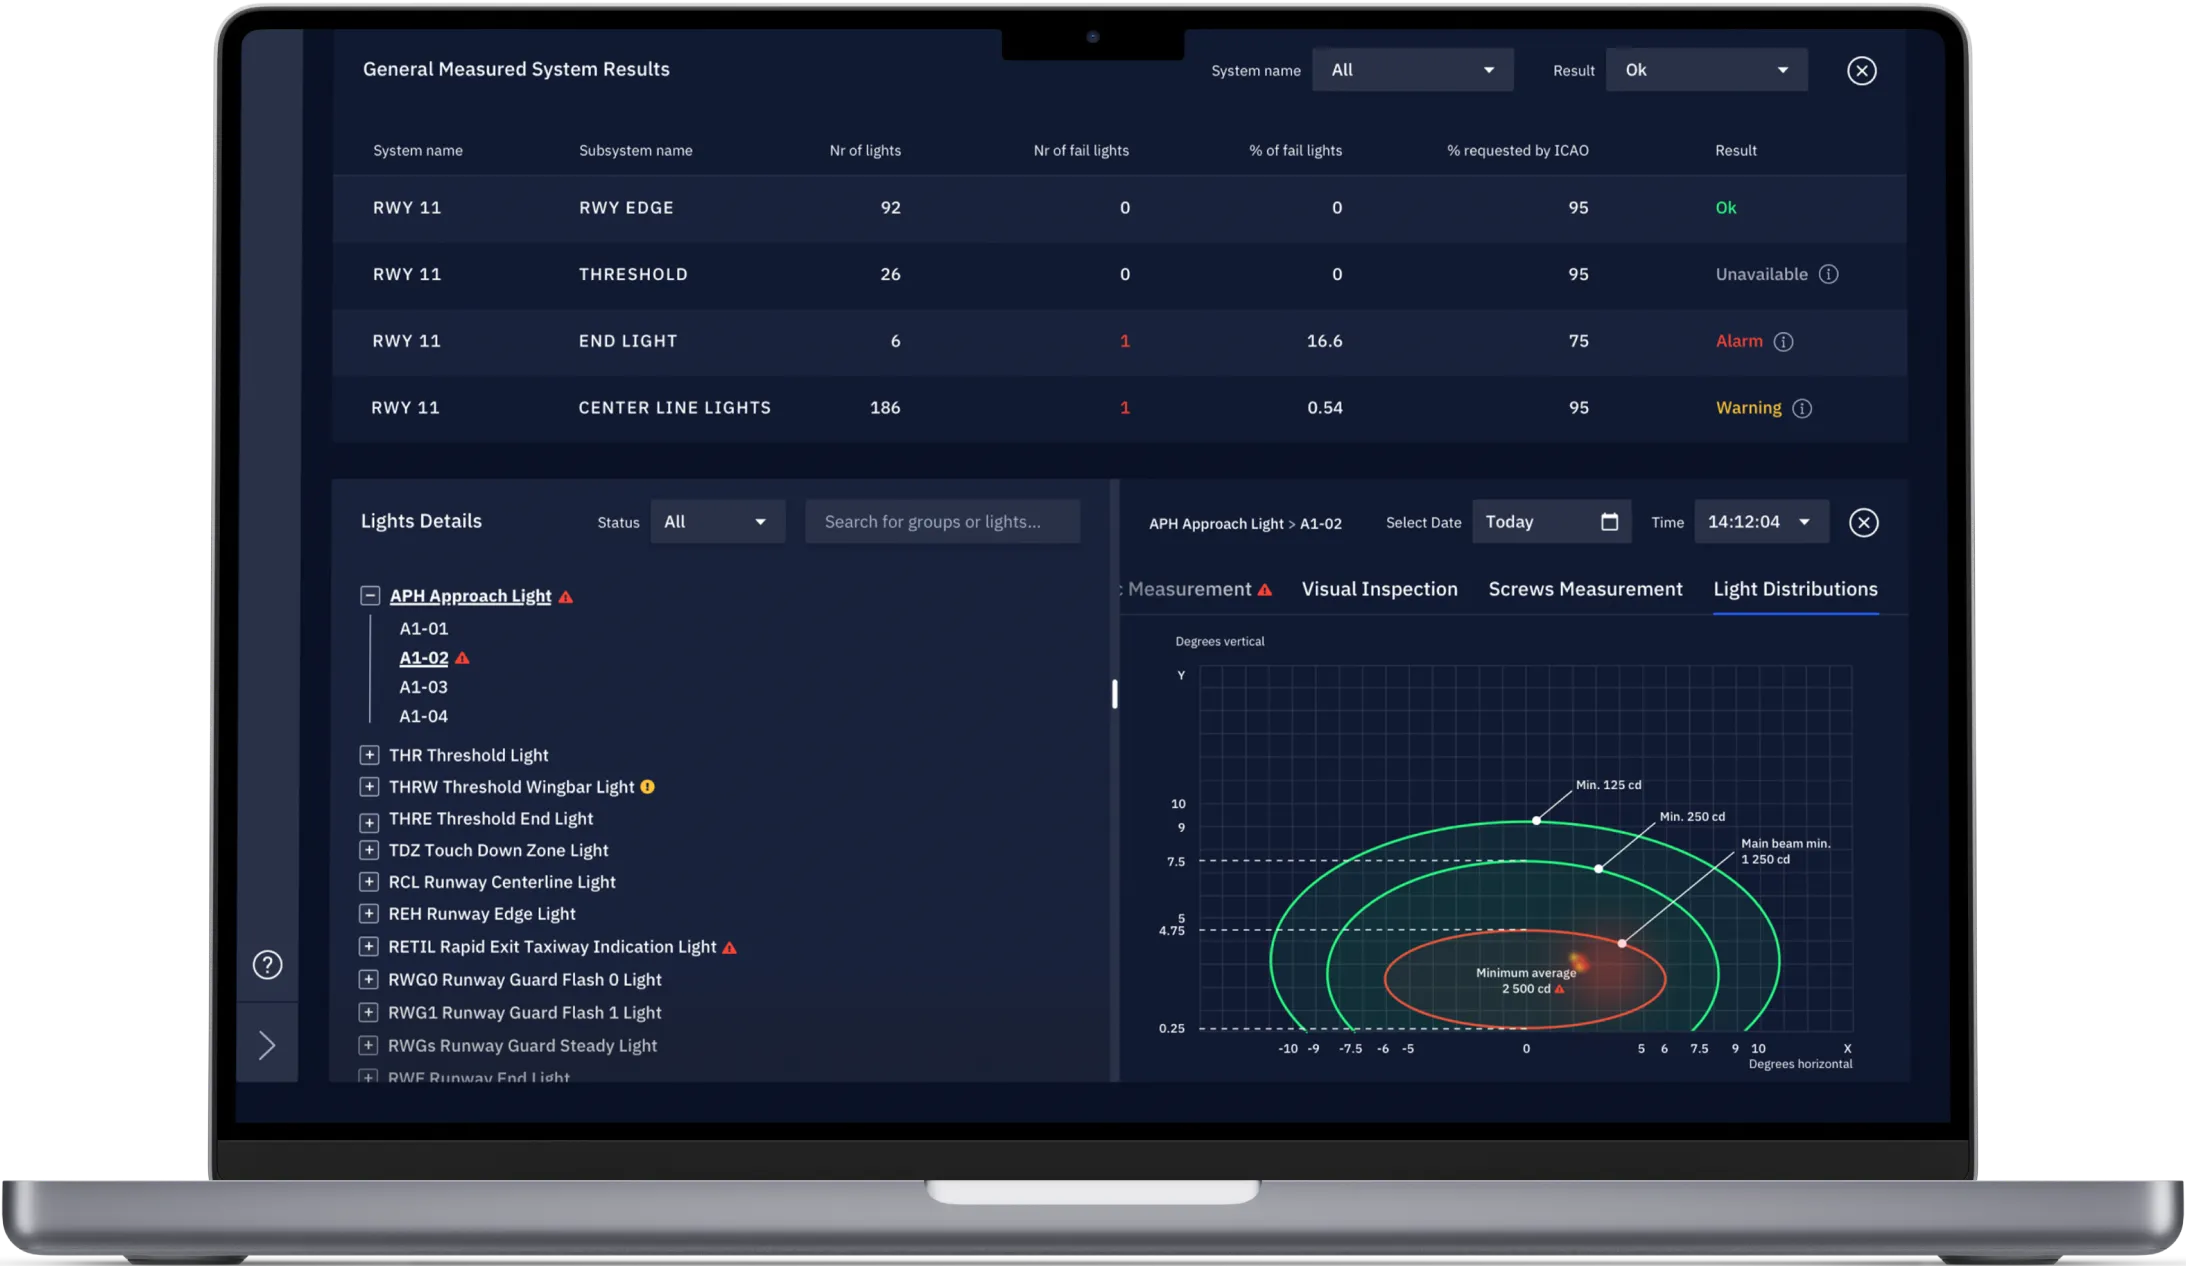
Task: Click the Main beam min. 1 250 cd marker point
Action: (1622, 943)
